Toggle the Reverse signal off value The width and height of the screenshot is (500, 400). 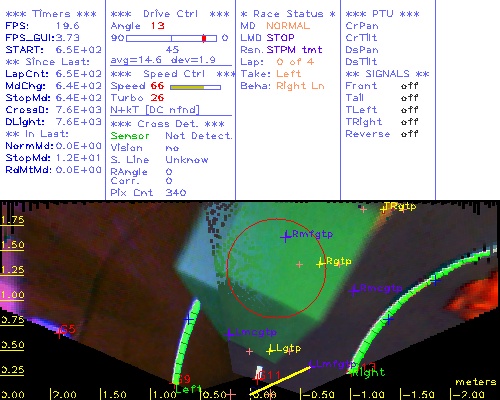(409, 134)
